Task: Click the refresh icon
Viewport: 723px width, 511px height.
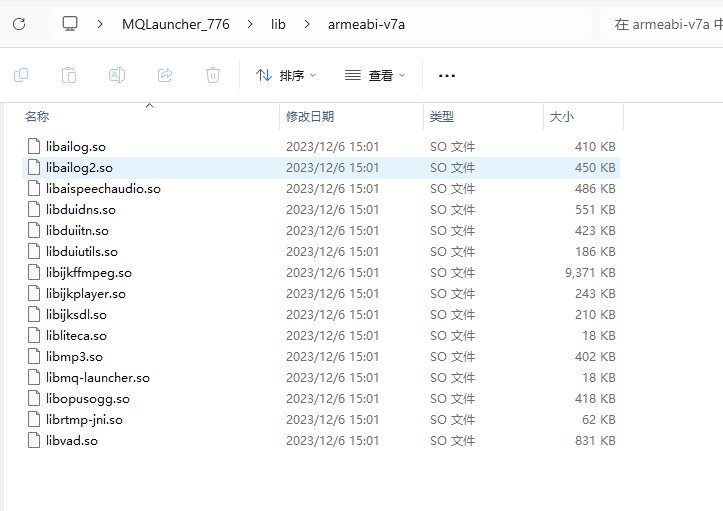Action: coord(19,24)
